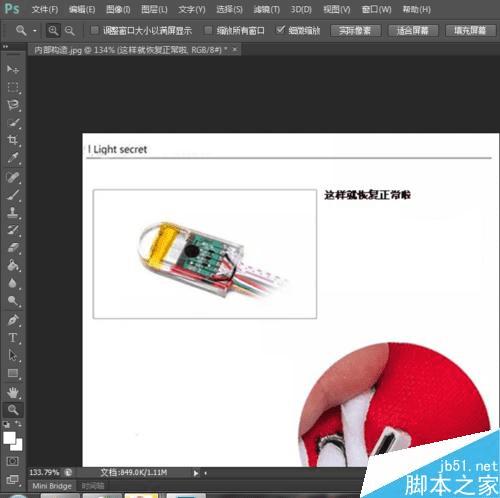The width and height of the screenshot is (500, 498).
Task: Open the 窗口(W) menu
Action: 376,9
